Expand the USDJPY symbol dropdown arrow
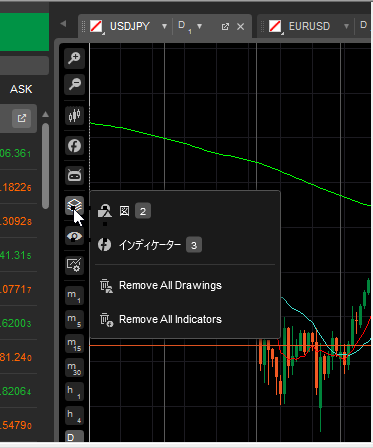The image size is (373, 448). 164,26
